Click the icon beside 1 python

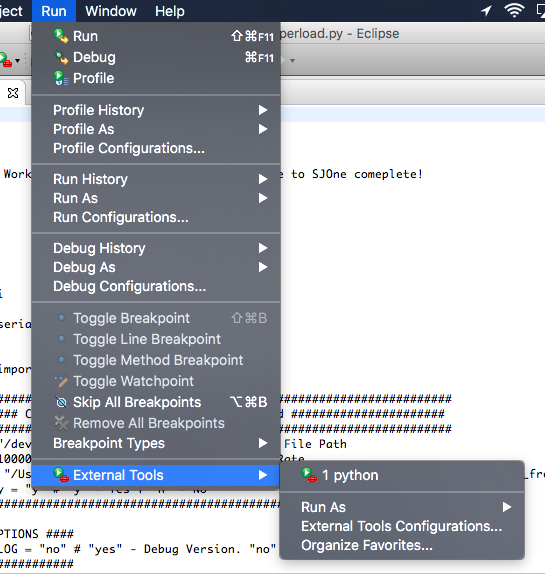click(309, 475)
